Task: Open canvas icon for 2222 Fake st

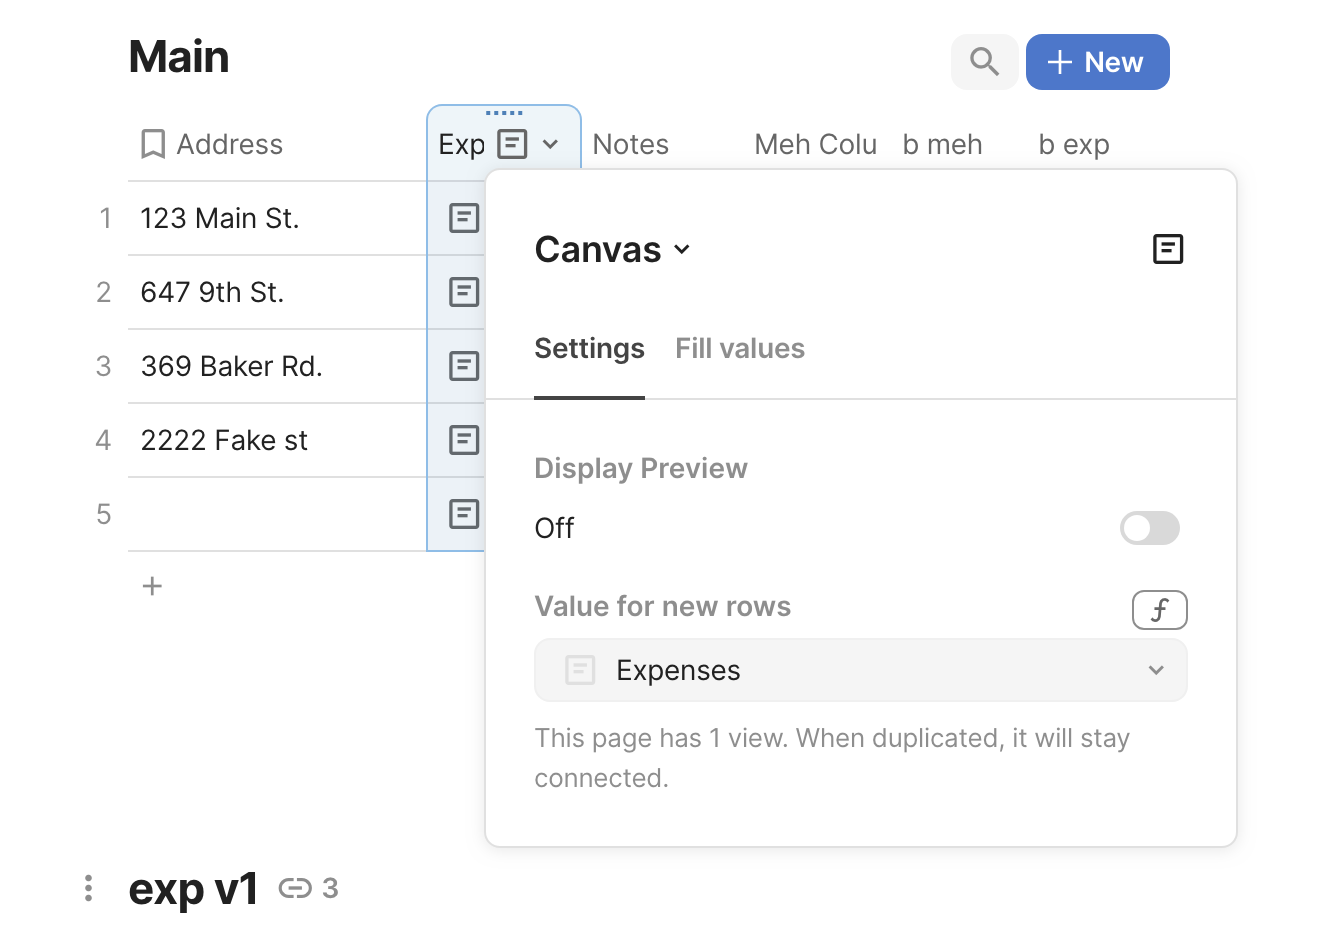Action: [x=464, y=440]
